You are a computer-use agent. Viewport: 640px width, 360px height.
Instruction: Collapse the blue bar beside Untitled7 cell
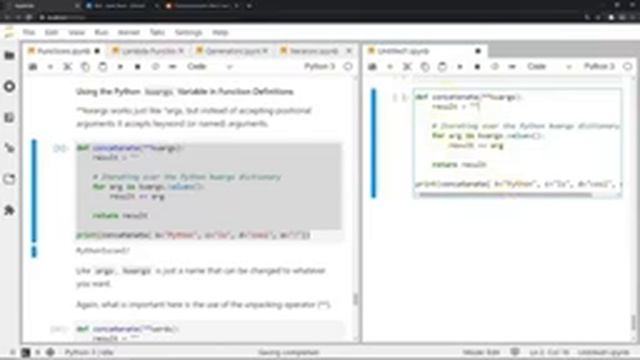point(373,143)
